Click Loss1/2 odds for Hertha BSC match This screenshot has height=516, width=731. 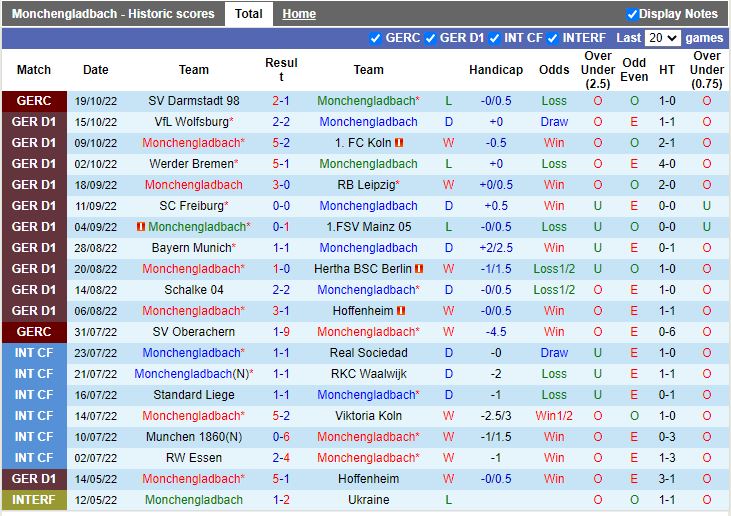(x=554, y=268)
